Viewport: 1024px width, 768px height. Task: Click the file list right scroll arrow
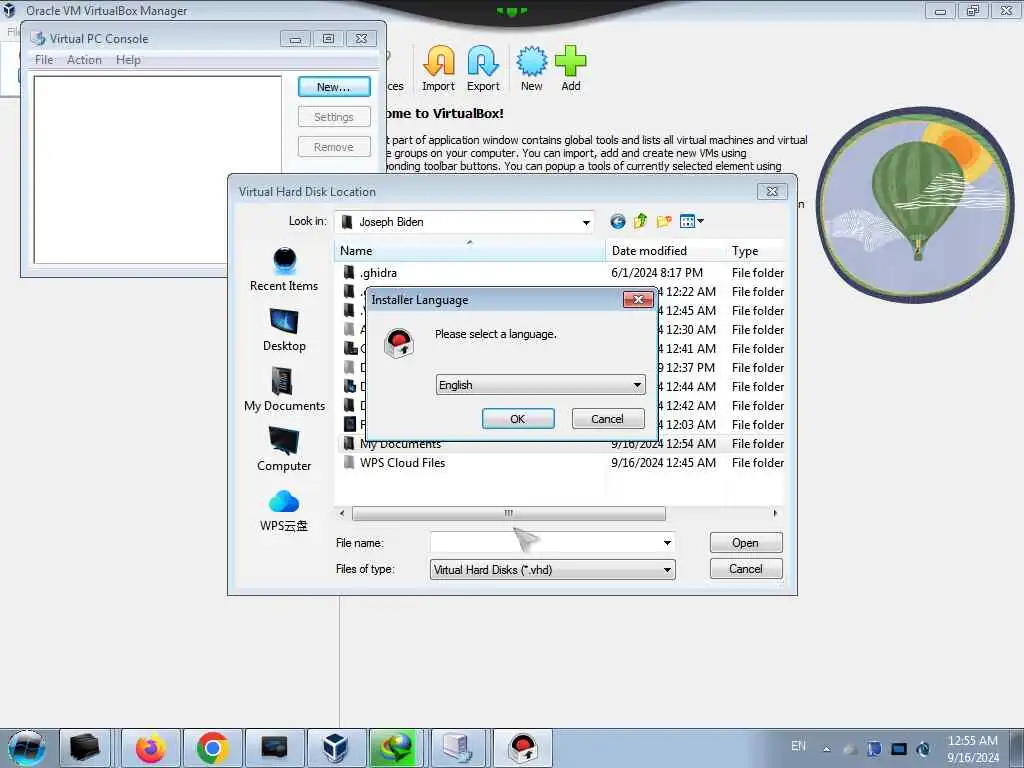click(775, 513)
